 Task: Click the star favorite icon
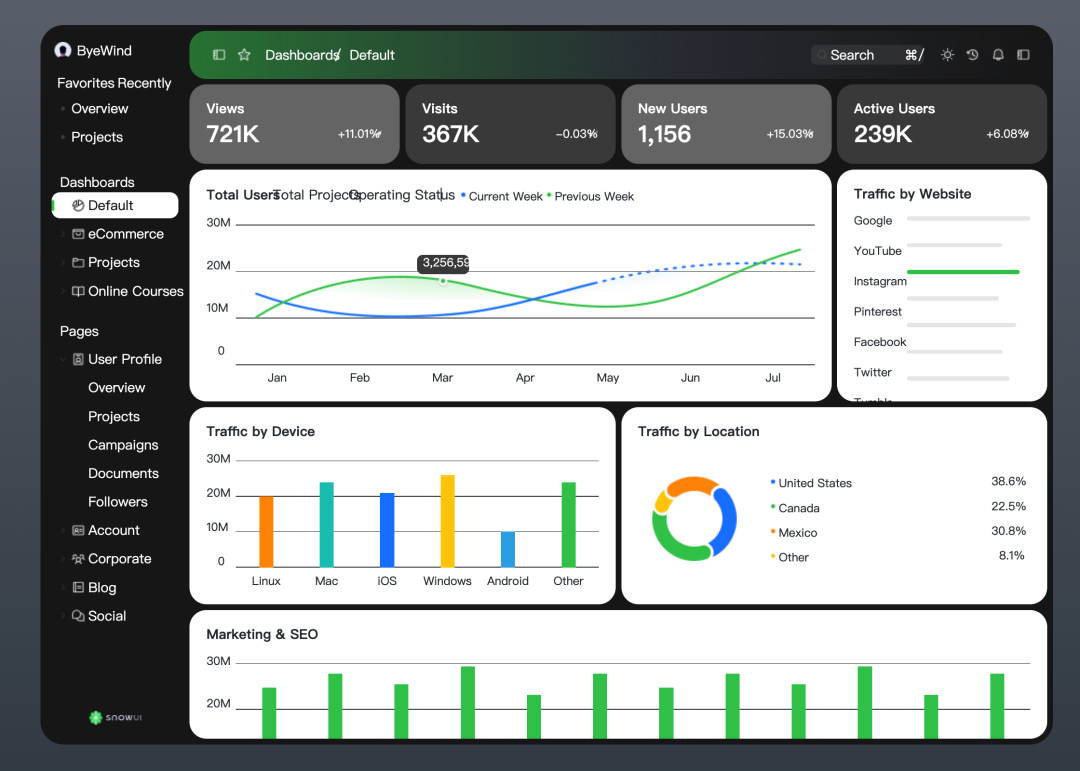pos(244,54)
